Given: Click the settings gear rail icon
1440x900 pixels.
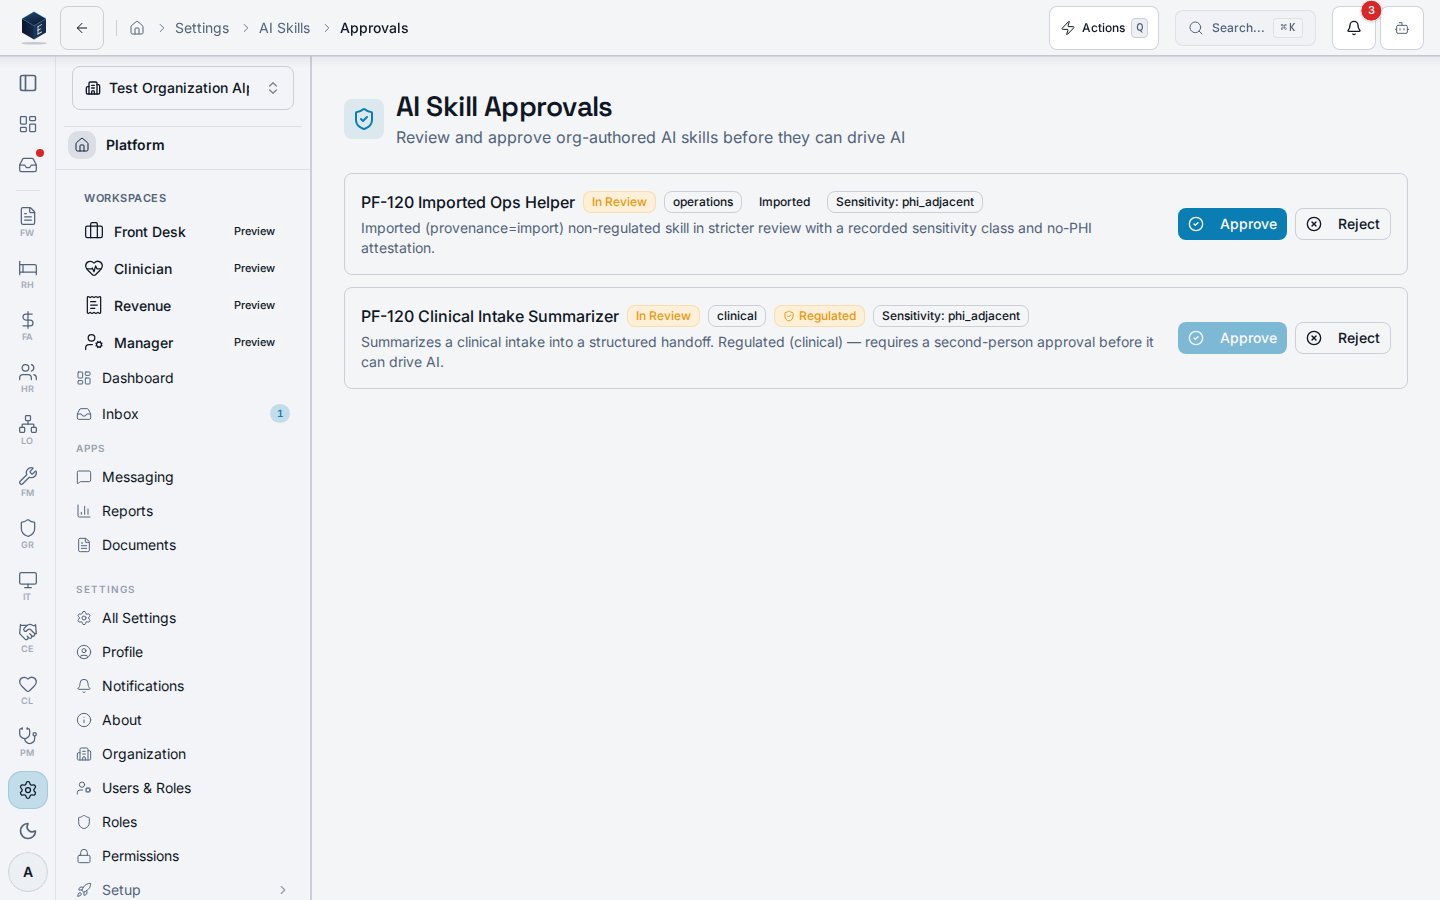Looking at the screenshot, I should coord(28,790).
